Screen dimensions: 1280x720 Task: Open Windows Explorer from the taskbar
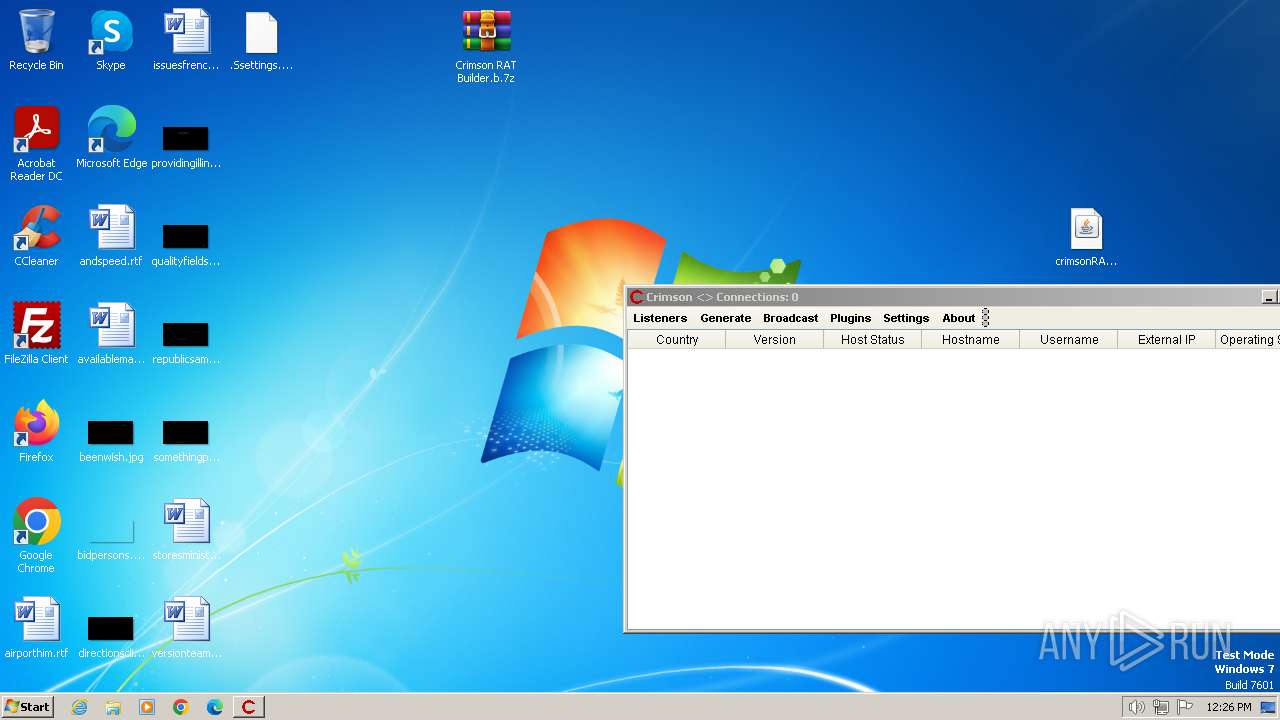click(113, 707)
